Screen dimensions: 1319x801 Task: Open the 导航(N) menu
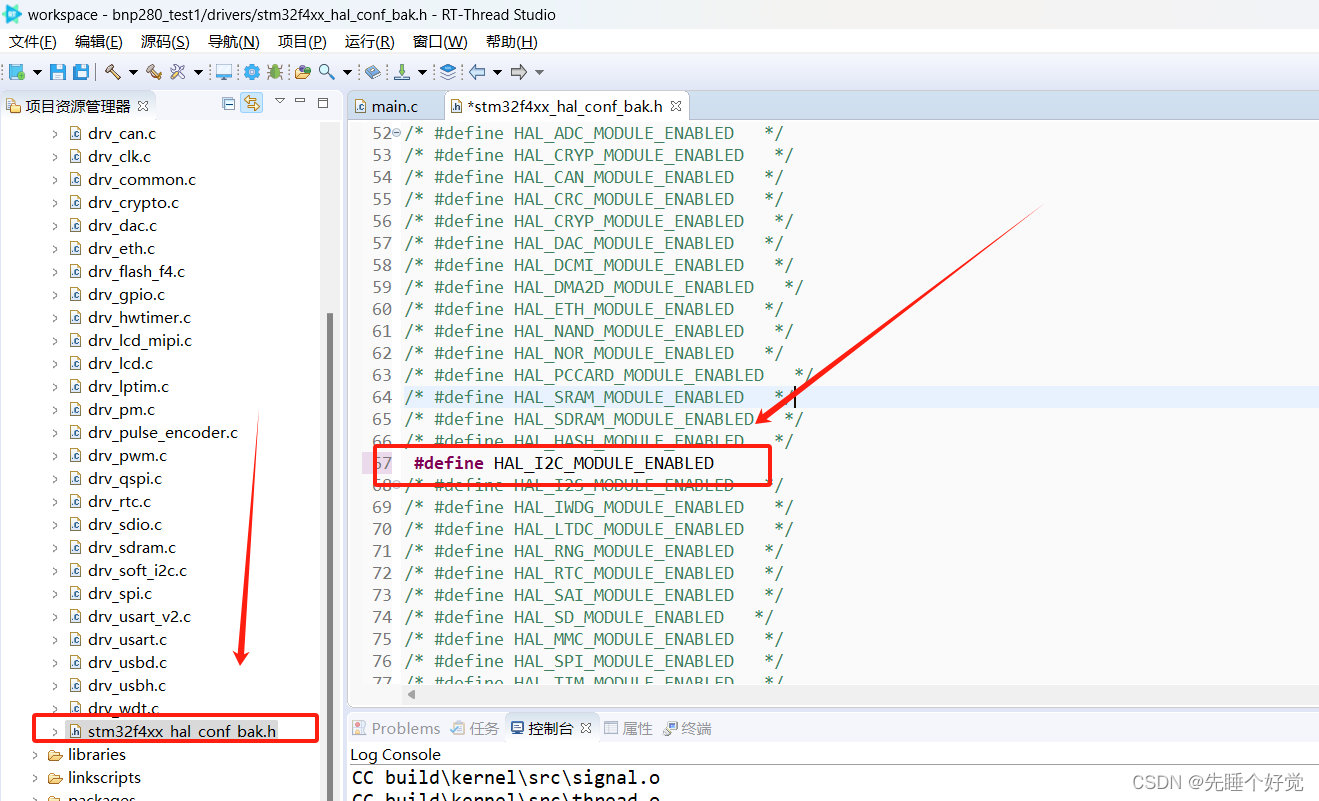click(233, 42)
